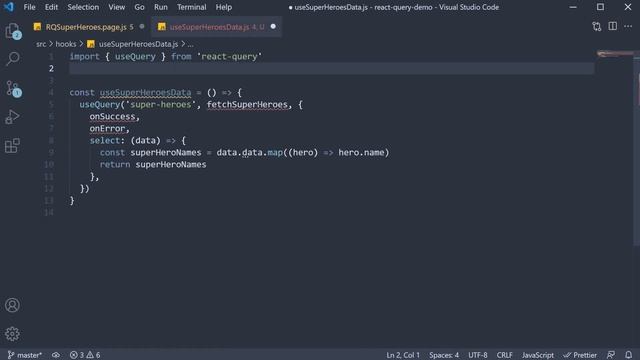Screen dimensions: 640x360
Task: Open the notifications bell
Action: click(629, 355)
